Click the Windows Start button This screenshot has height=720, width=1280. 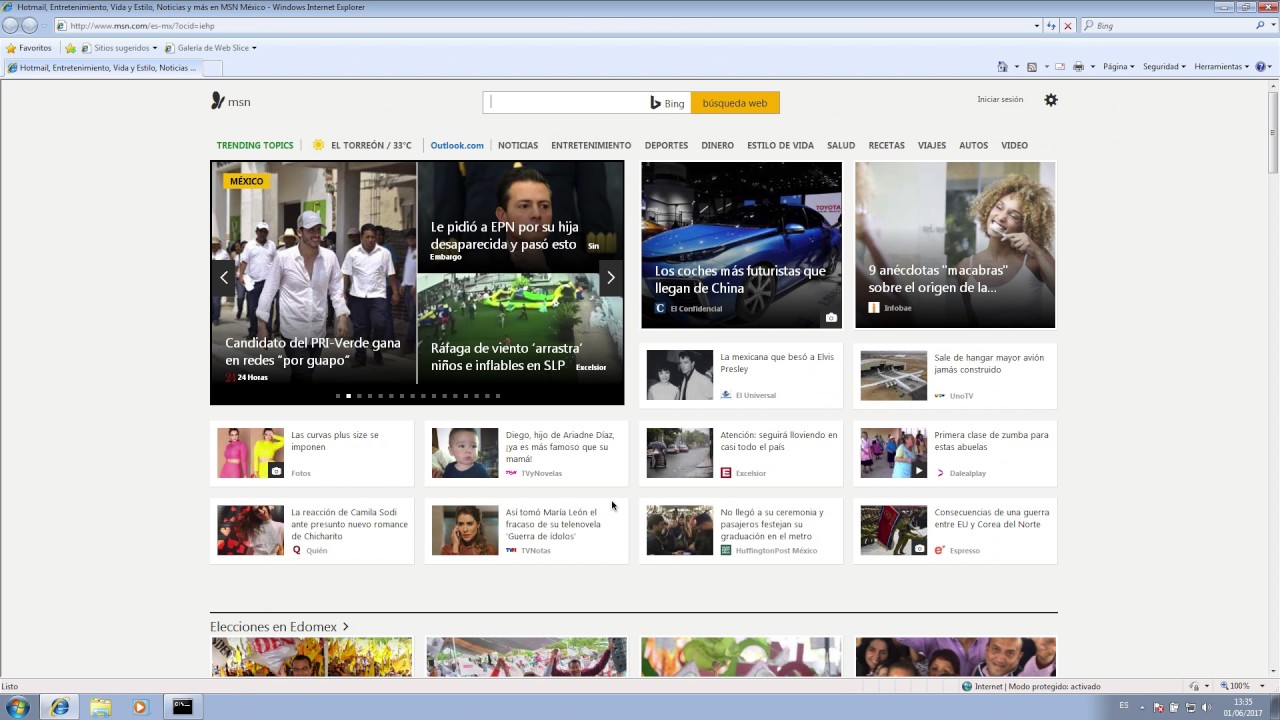(17, 707)
